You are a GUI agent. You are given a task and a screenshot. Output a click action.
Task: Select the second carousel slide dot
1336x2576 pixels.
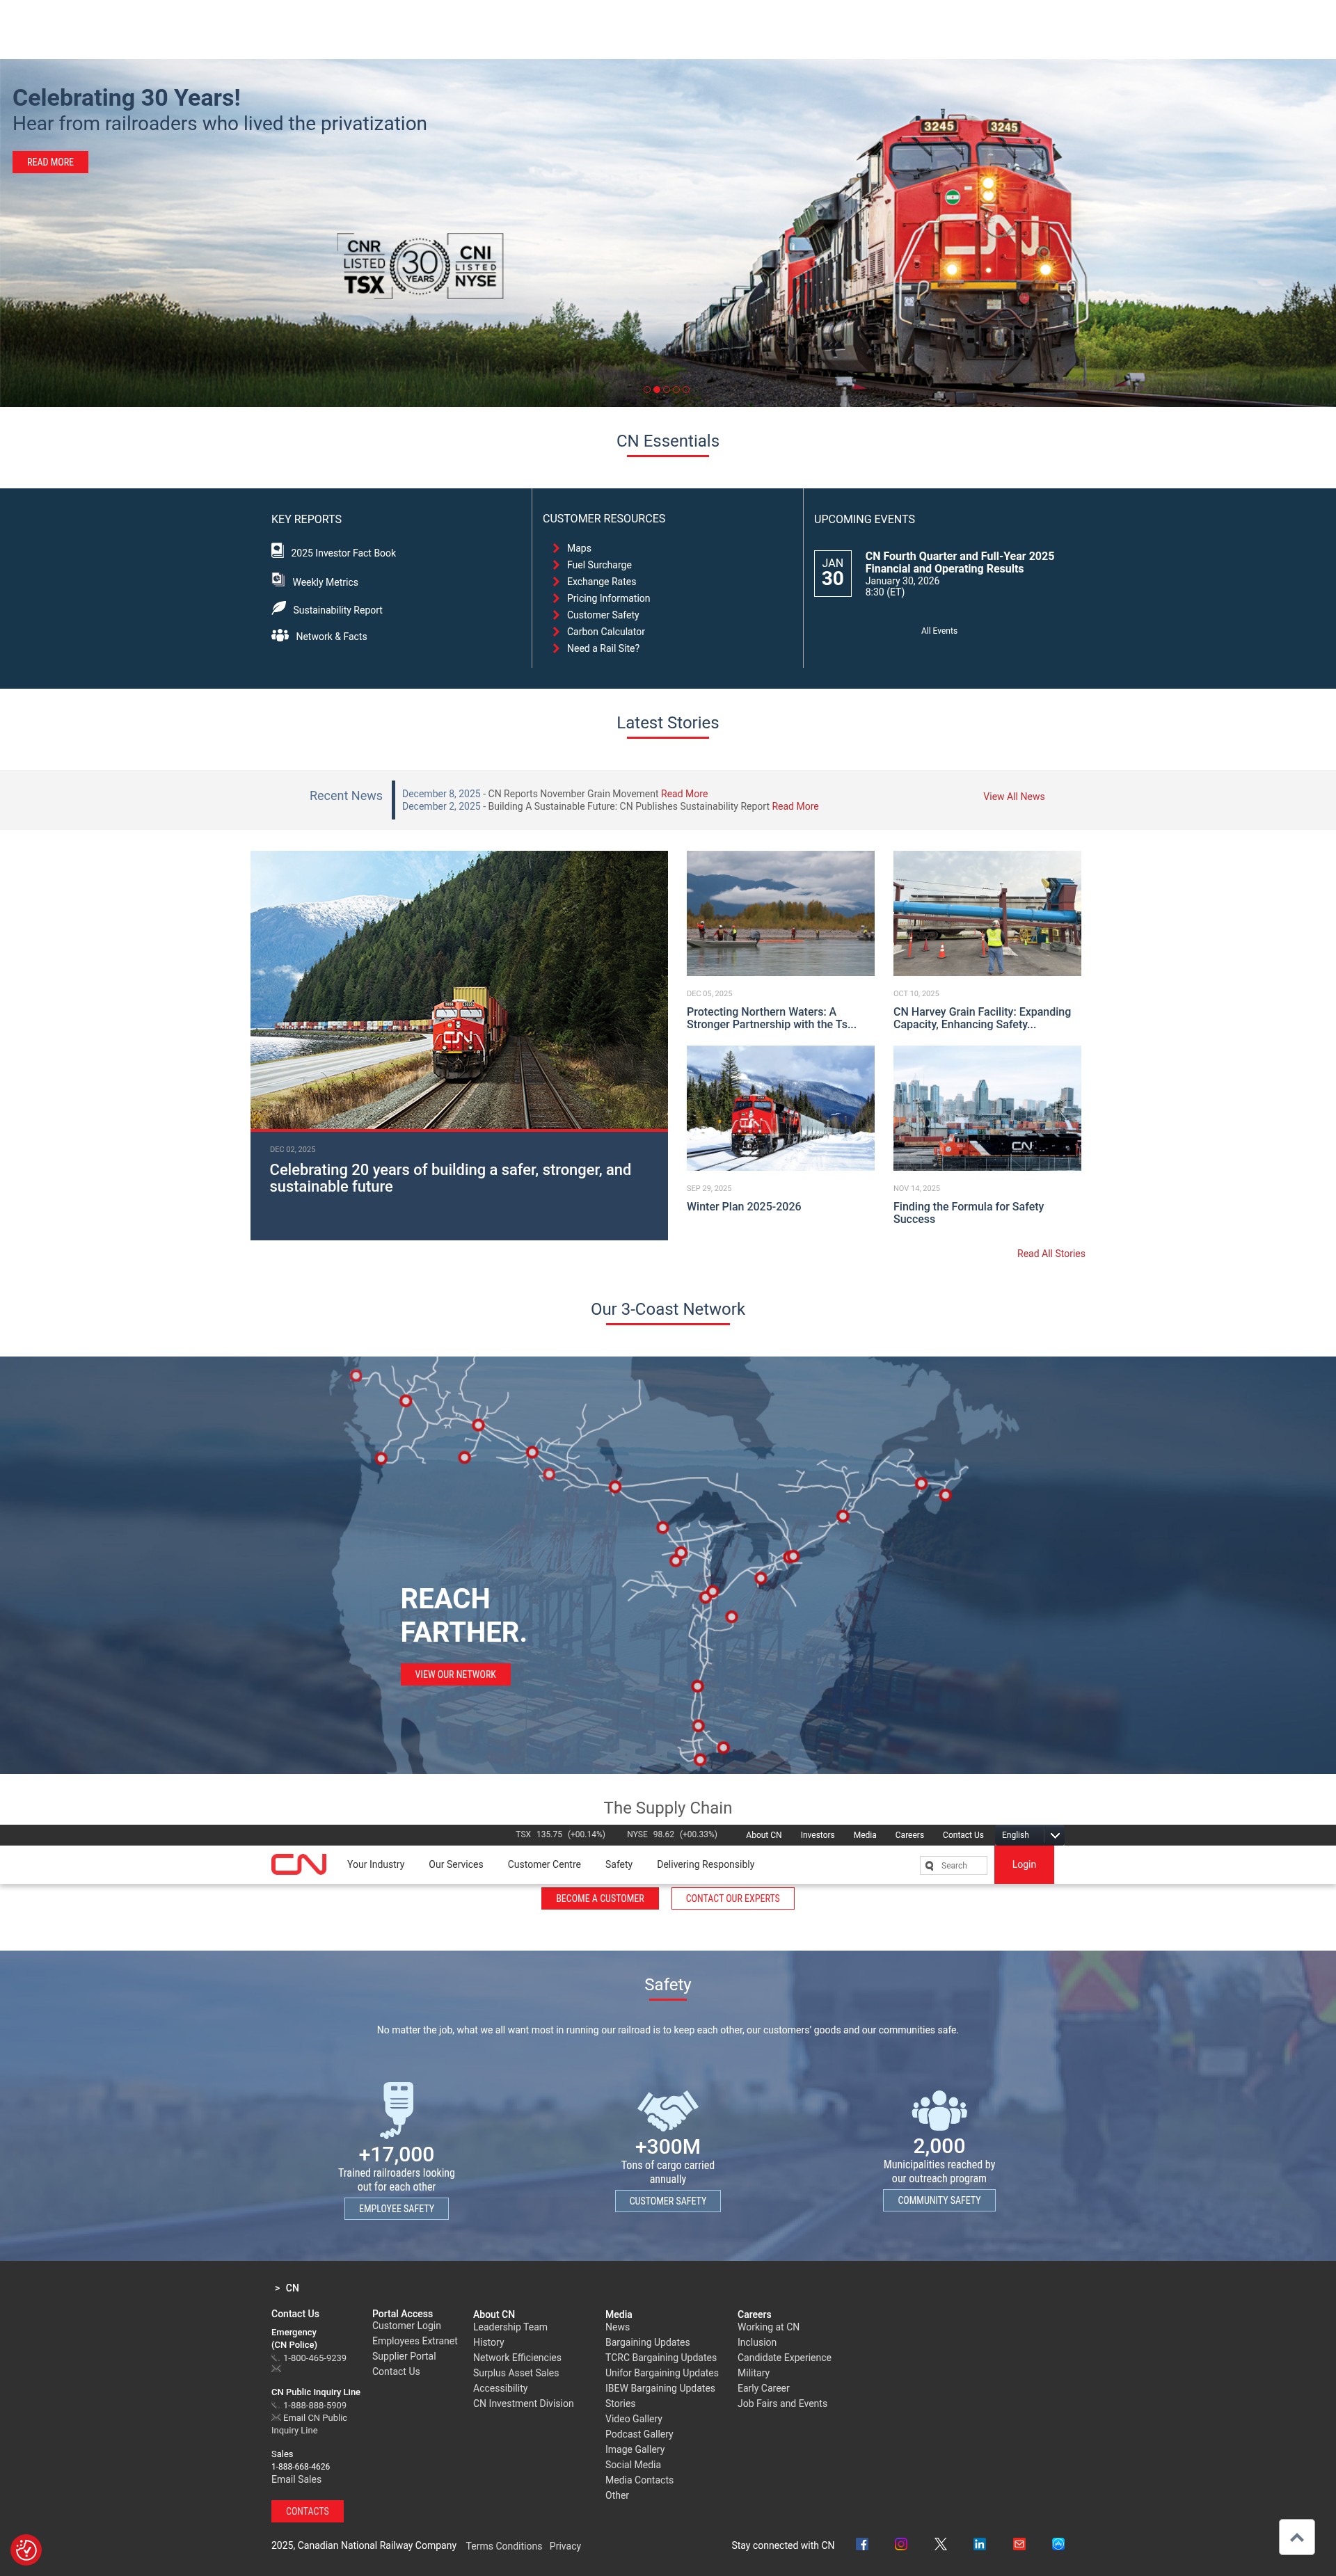[x=657, y=390]
